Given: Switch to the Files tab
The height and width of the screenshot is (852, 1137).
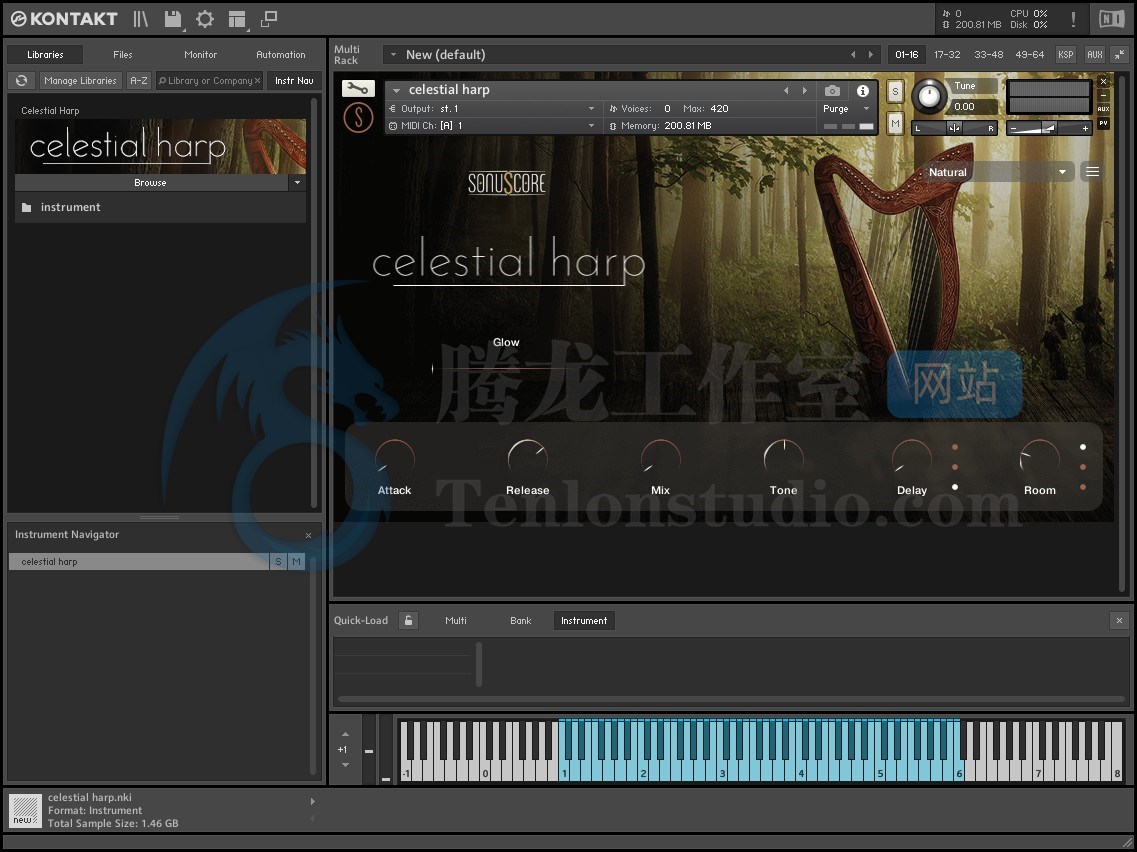Looking at the screenshot, I should point(123,54).
